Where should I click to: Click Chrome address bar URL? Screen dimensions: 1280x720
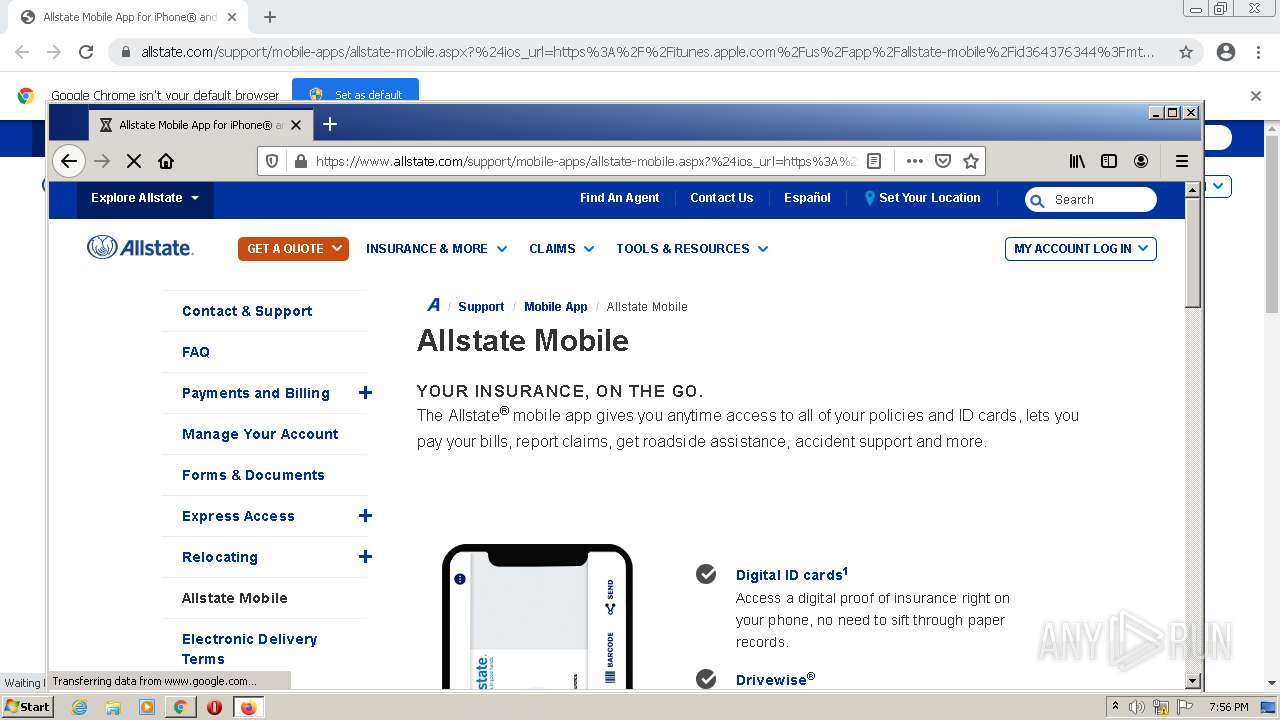(647, 52)
